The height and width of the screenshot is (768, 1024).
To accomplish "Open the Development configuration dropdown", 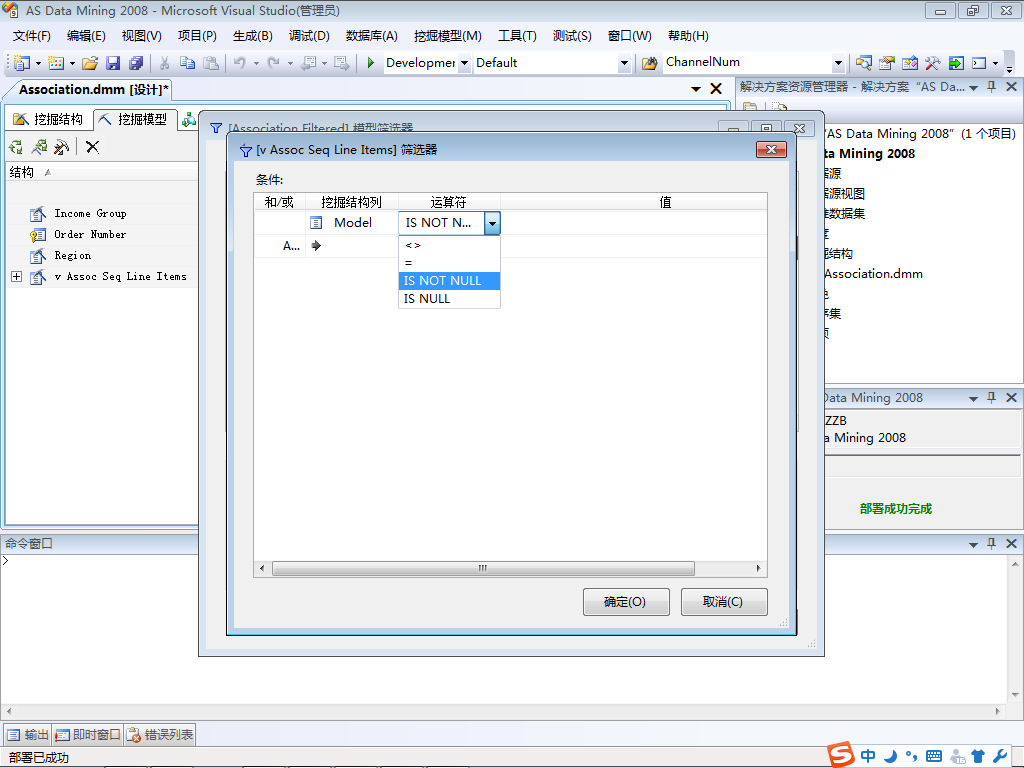I will pyautogui.click(x=464, y=63).
